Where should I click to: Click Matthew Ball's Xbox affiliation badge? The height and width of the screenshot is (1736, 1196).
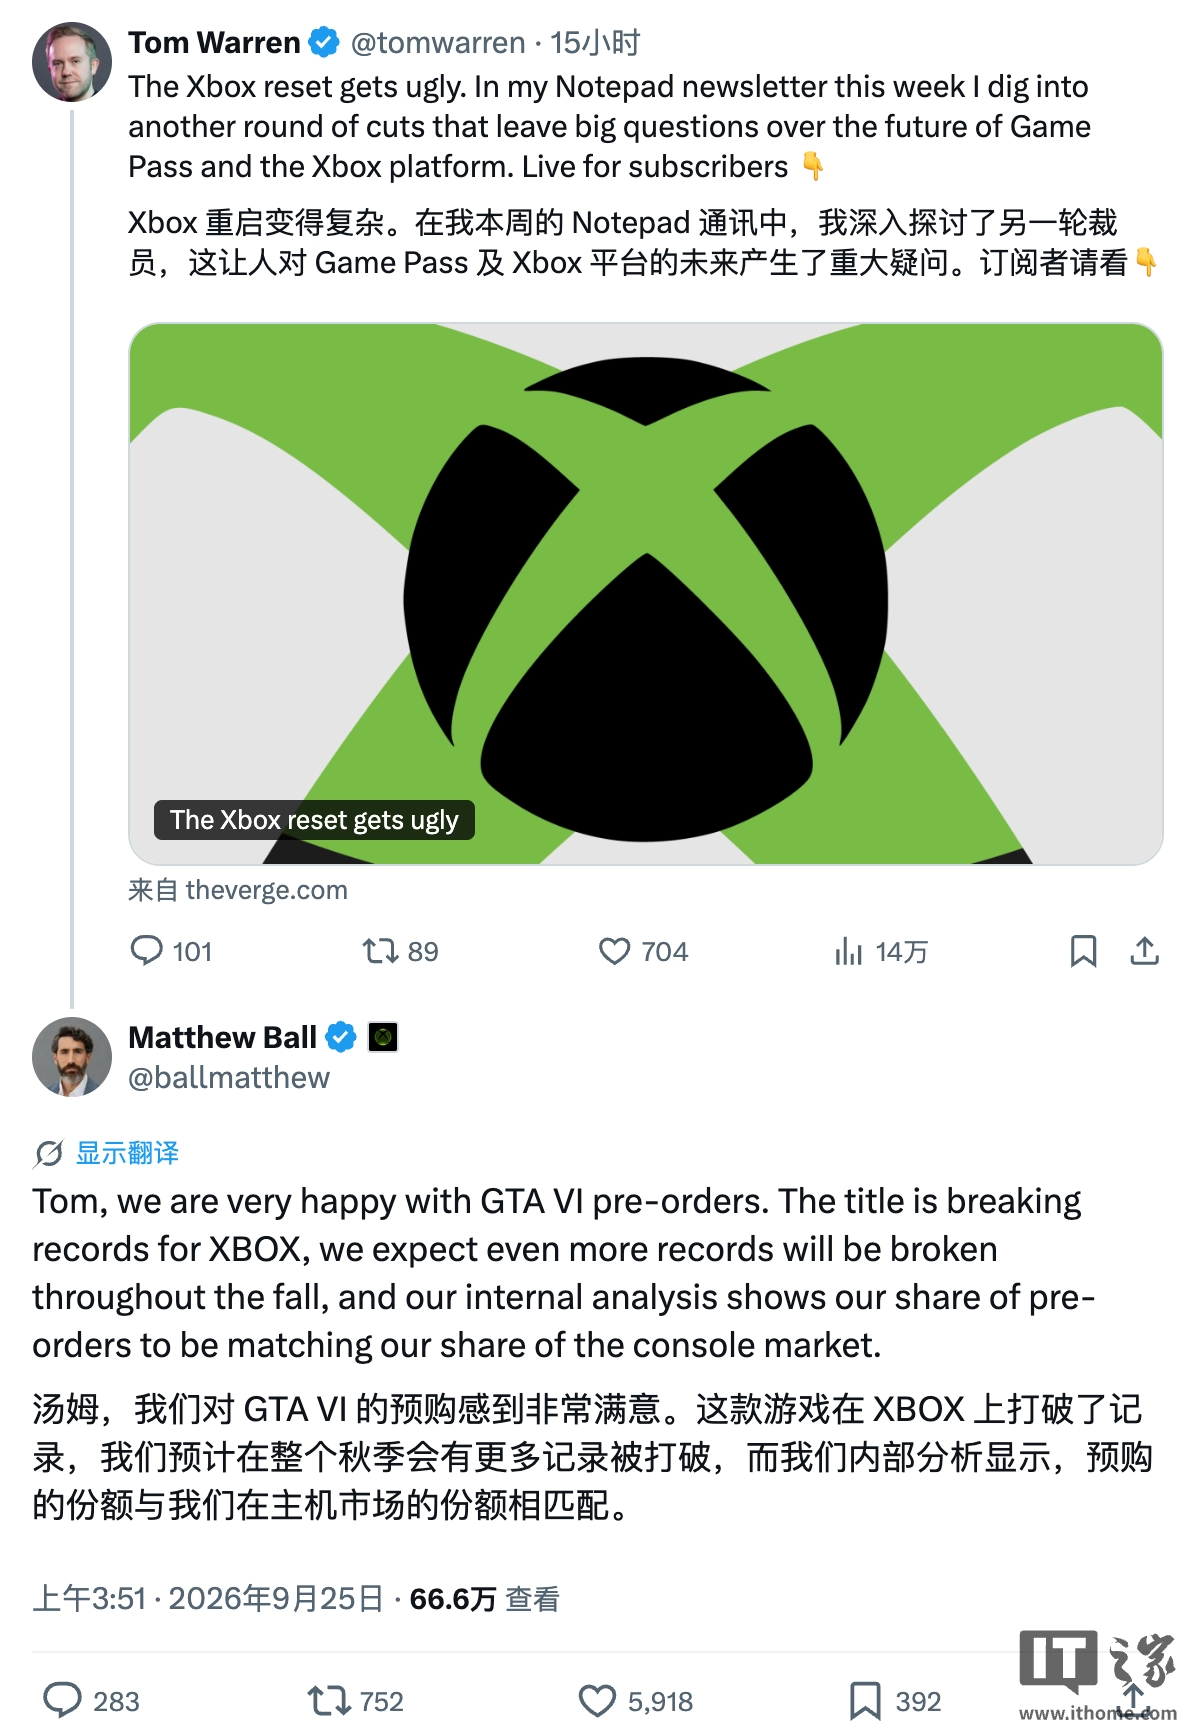coord(383,1037)
